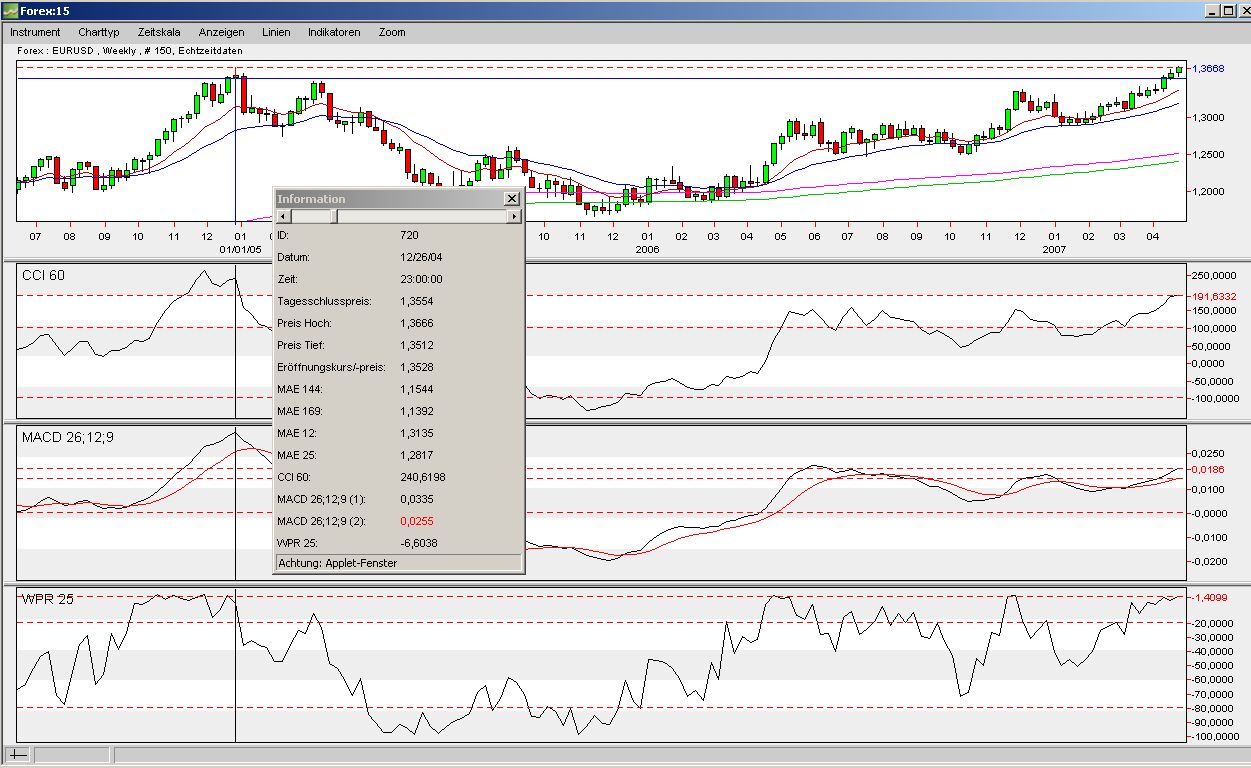
Task: Open the Charttyp menu
Action: coord(98,32)
